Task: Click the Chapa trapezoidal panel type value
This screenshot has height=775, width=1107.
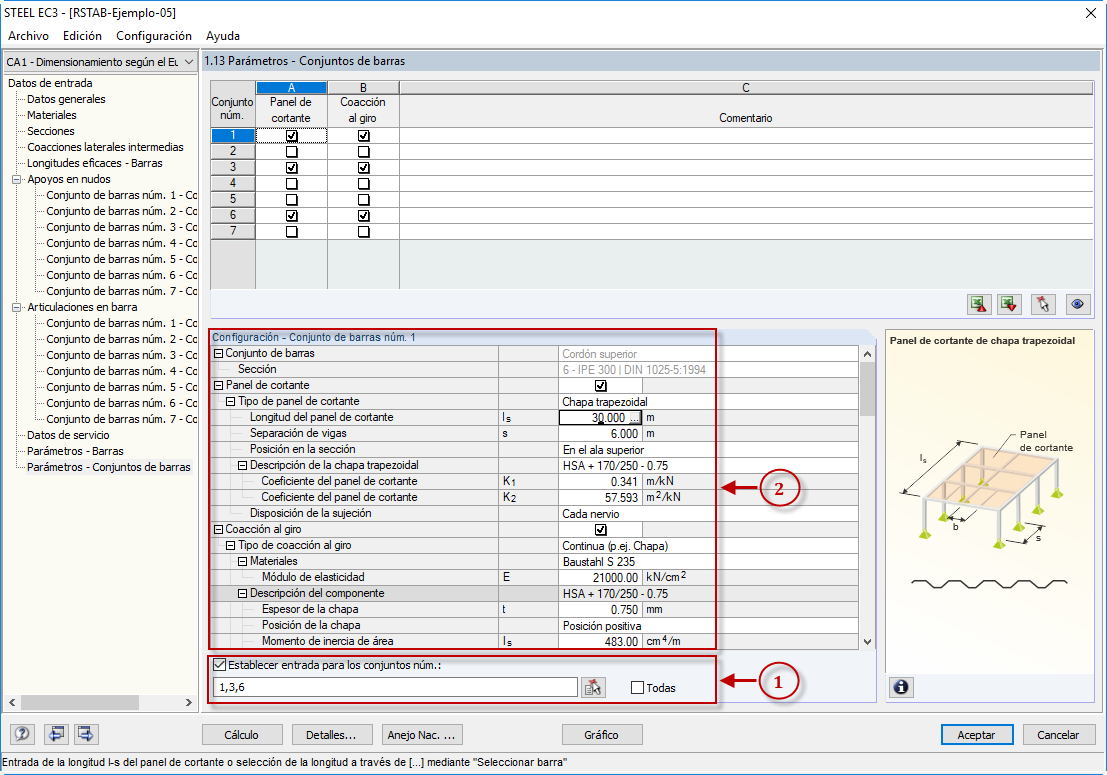Action: (x=605, y=402)
